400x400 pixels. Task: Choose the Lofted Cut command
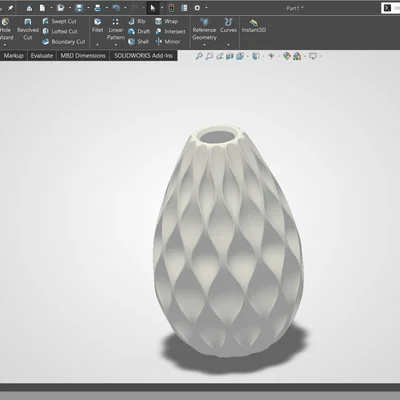(60, 31)
